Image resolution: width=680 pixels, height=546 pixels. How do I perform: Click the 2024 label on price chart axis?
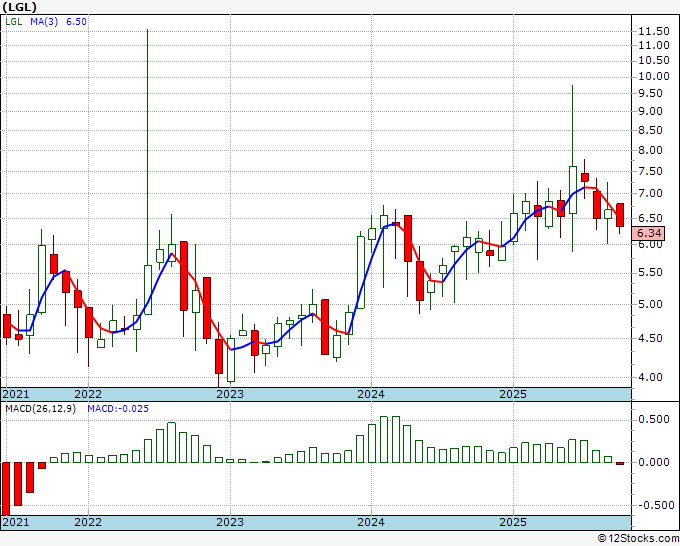click(371, 394)
